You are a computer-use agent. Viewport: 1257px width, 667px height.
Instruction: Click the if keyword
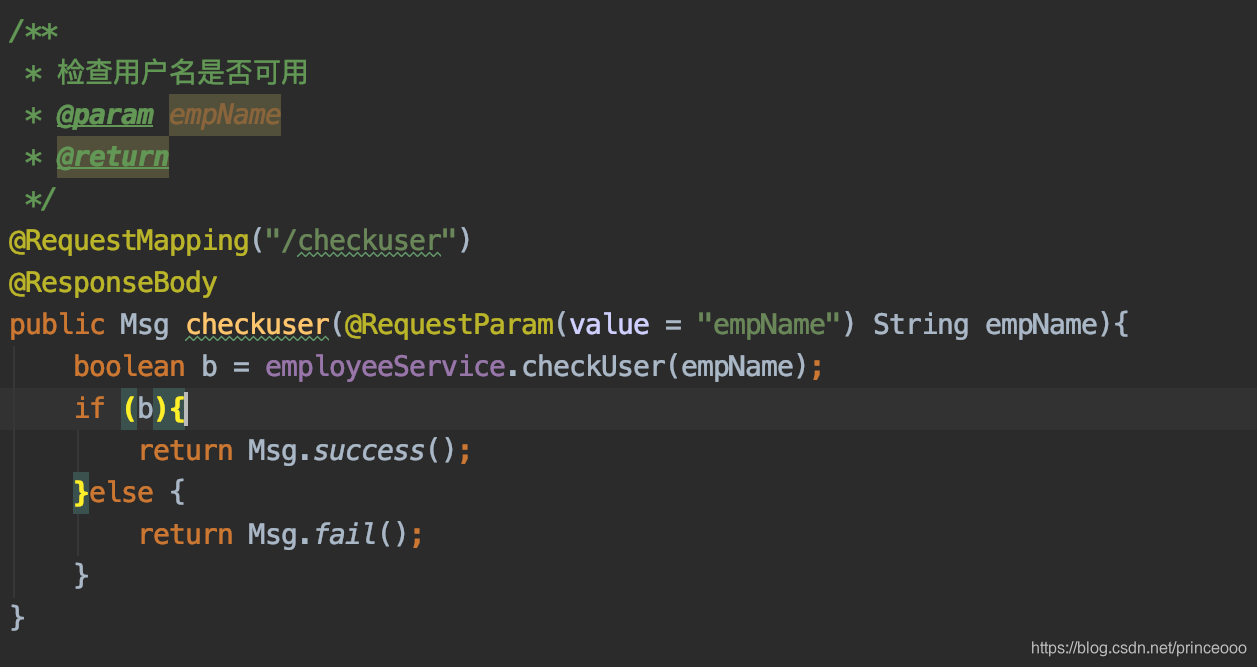click(x=89, y=409)
